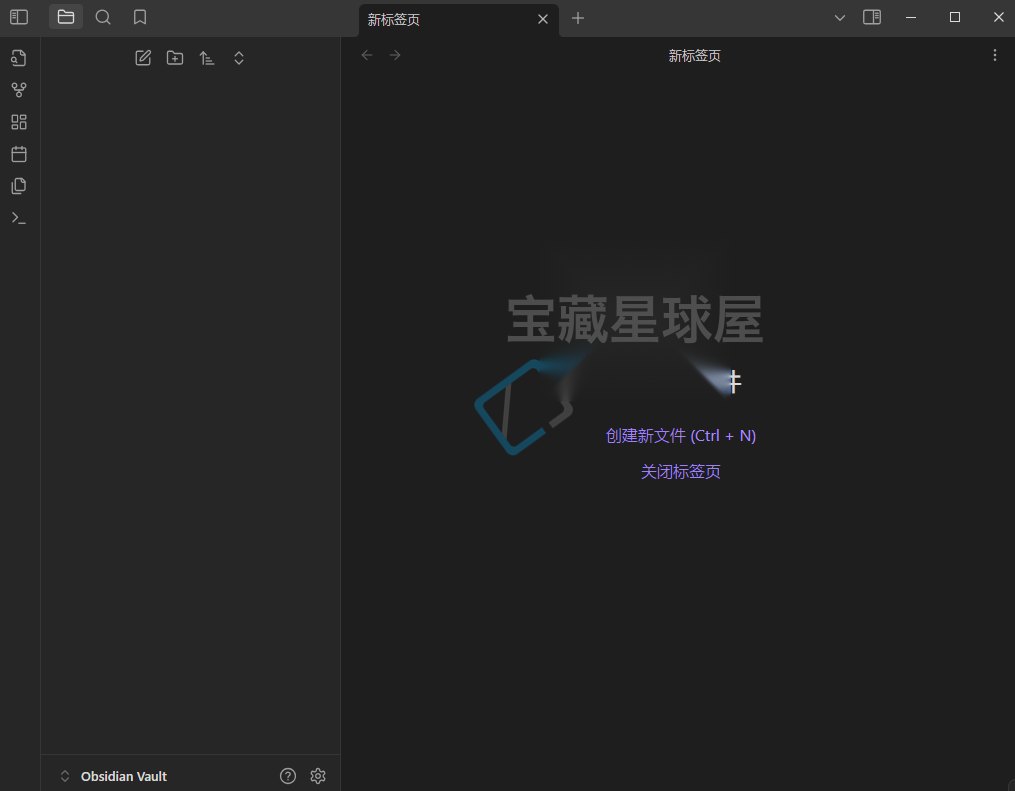Open the file explorer folder tab
Screen dimensions: 1015x791
tap(66, 17)
